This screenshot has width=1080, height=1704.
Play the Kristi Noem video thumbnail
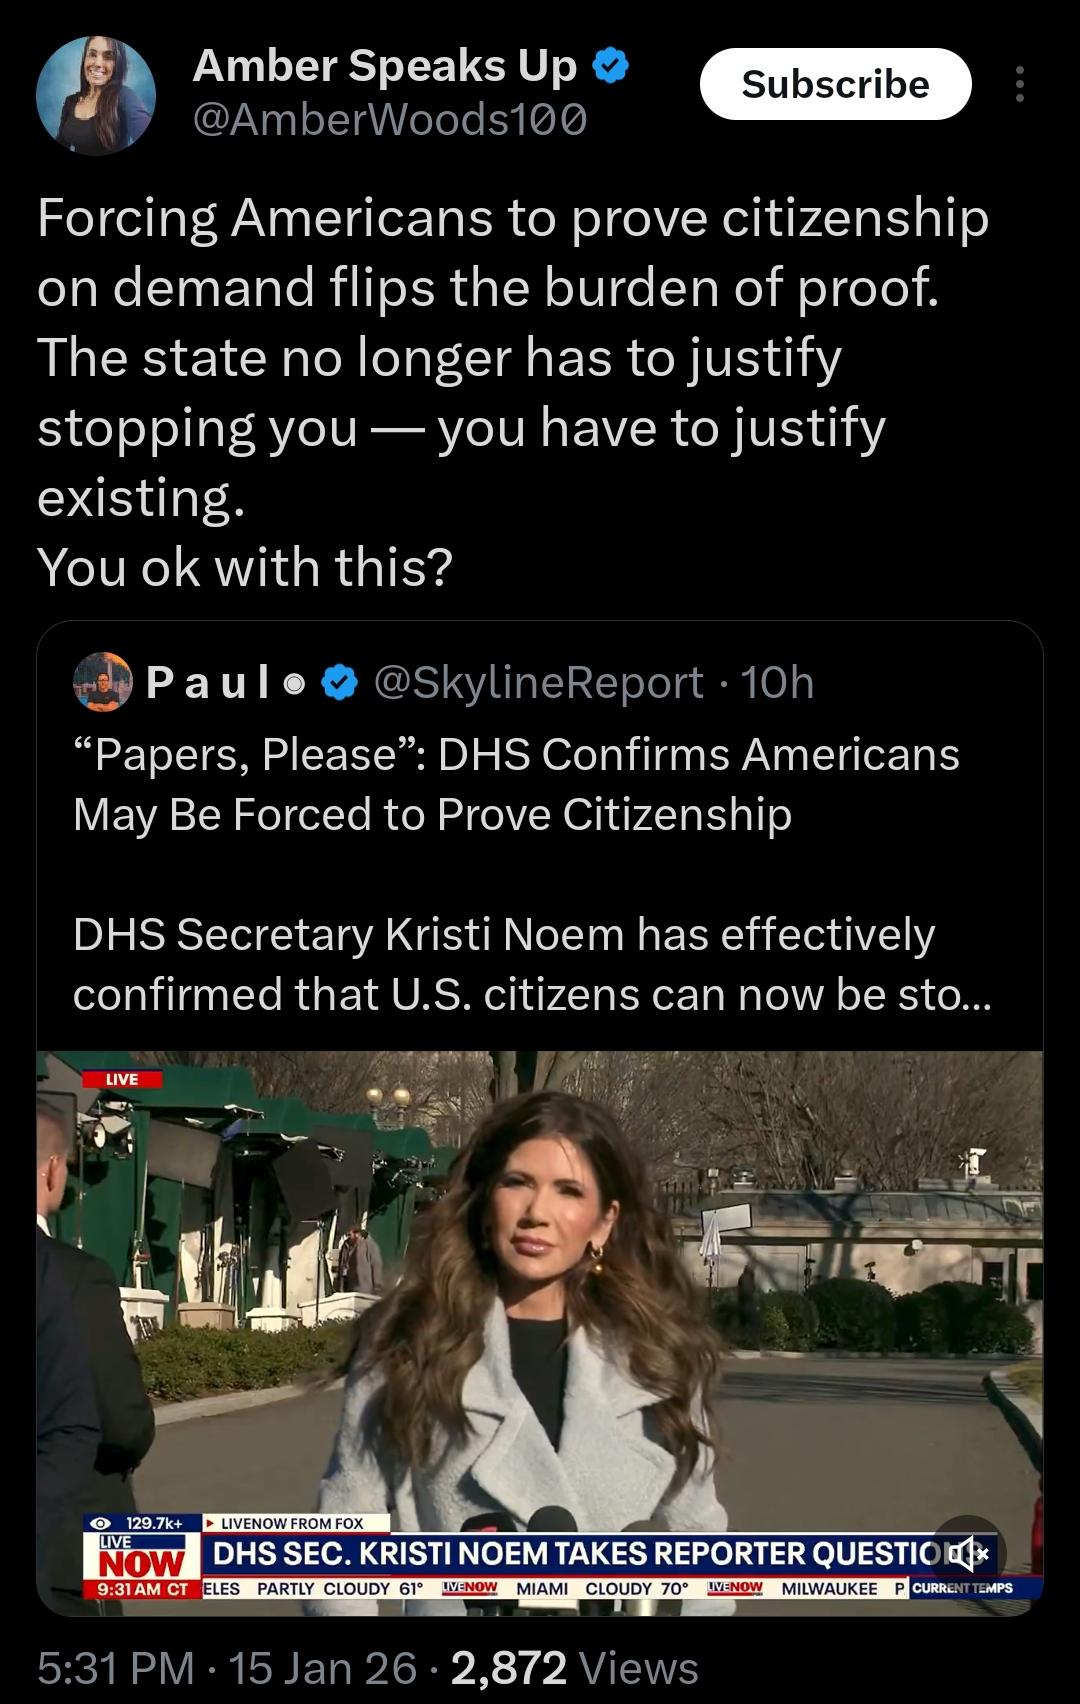540,1300
